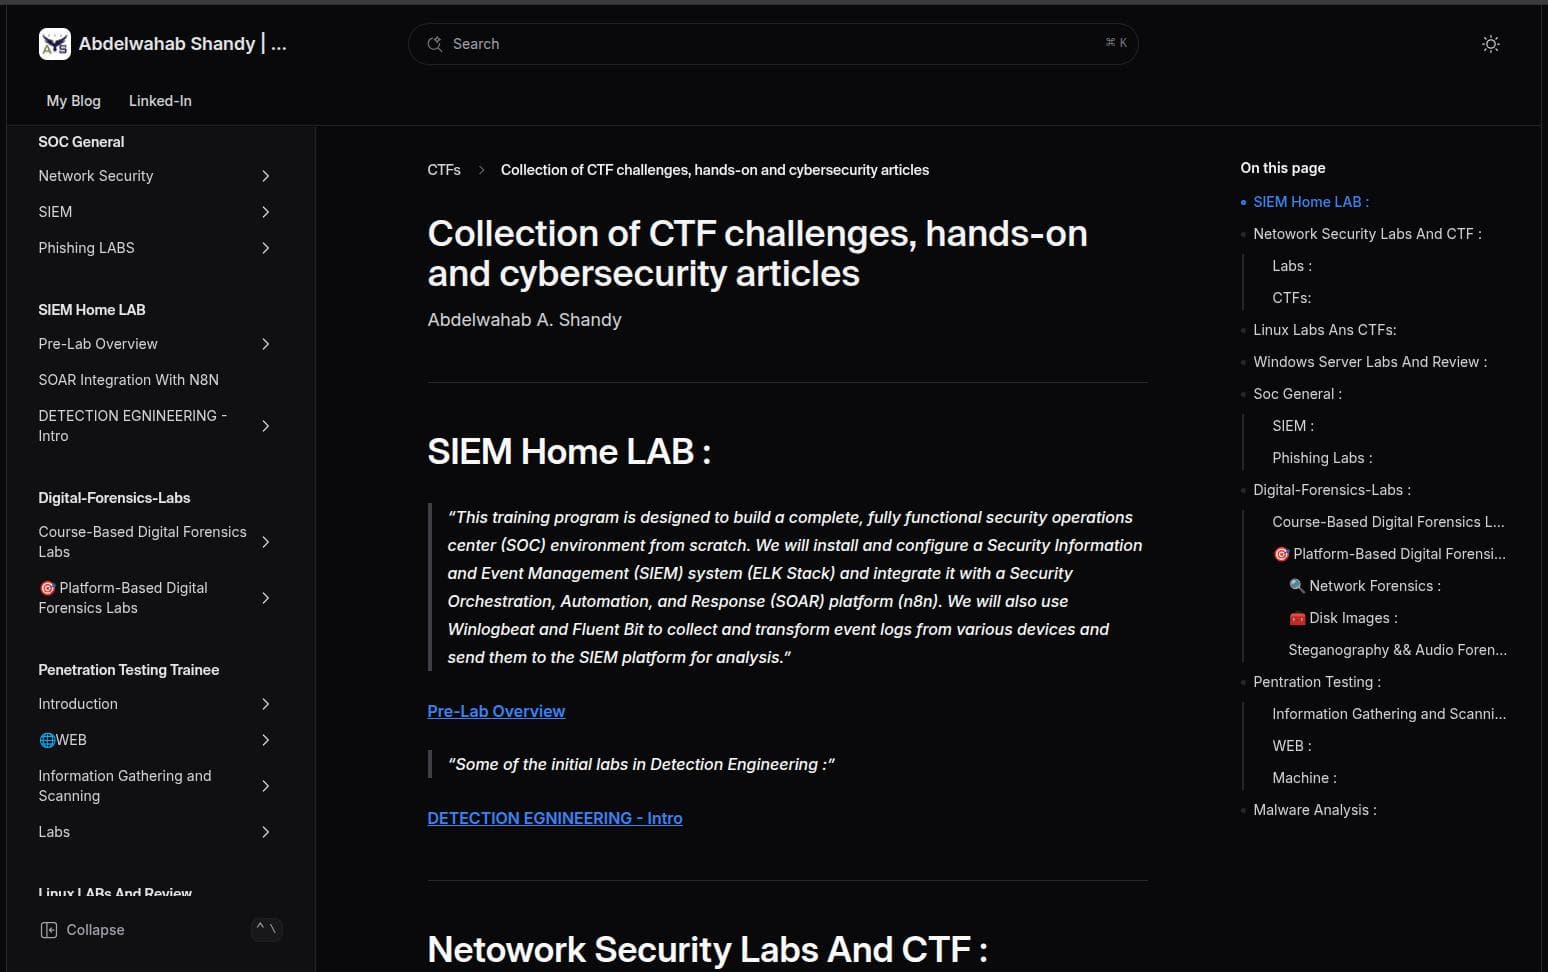
Task: Click the search magnifier icon
Action: pyautogui.click(x=434, y=44)
